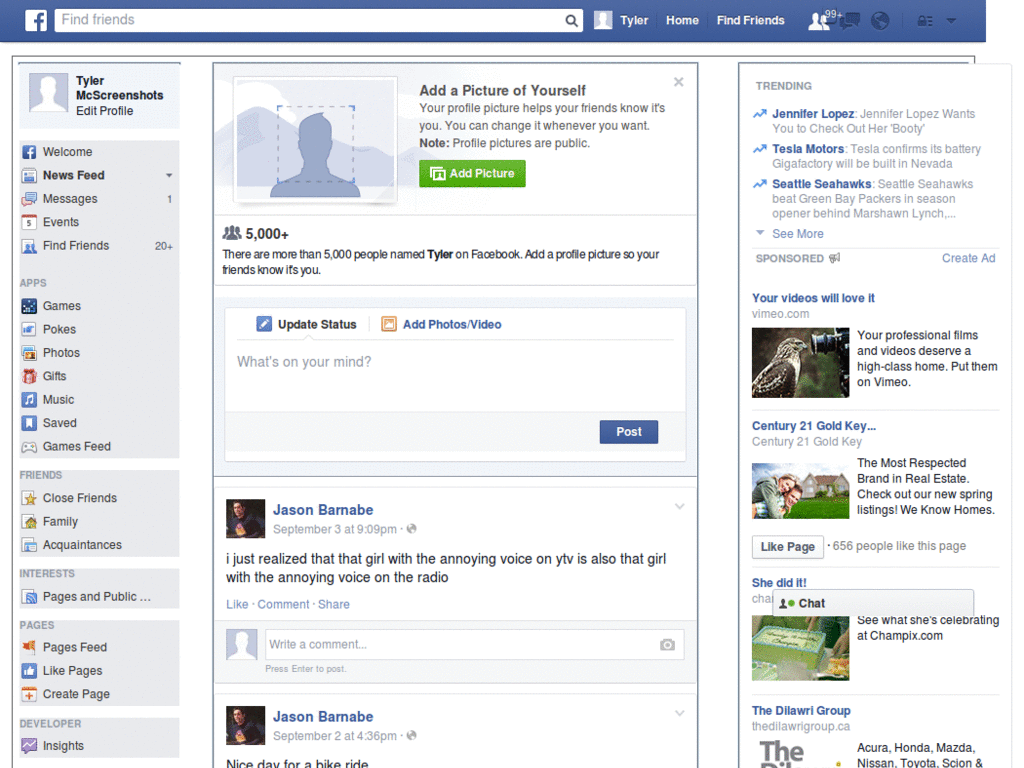Image resolution: width=1024 pixels, height=768 pixels.
Task: Open Find Friends in top navigation
Action: point(750,20)
